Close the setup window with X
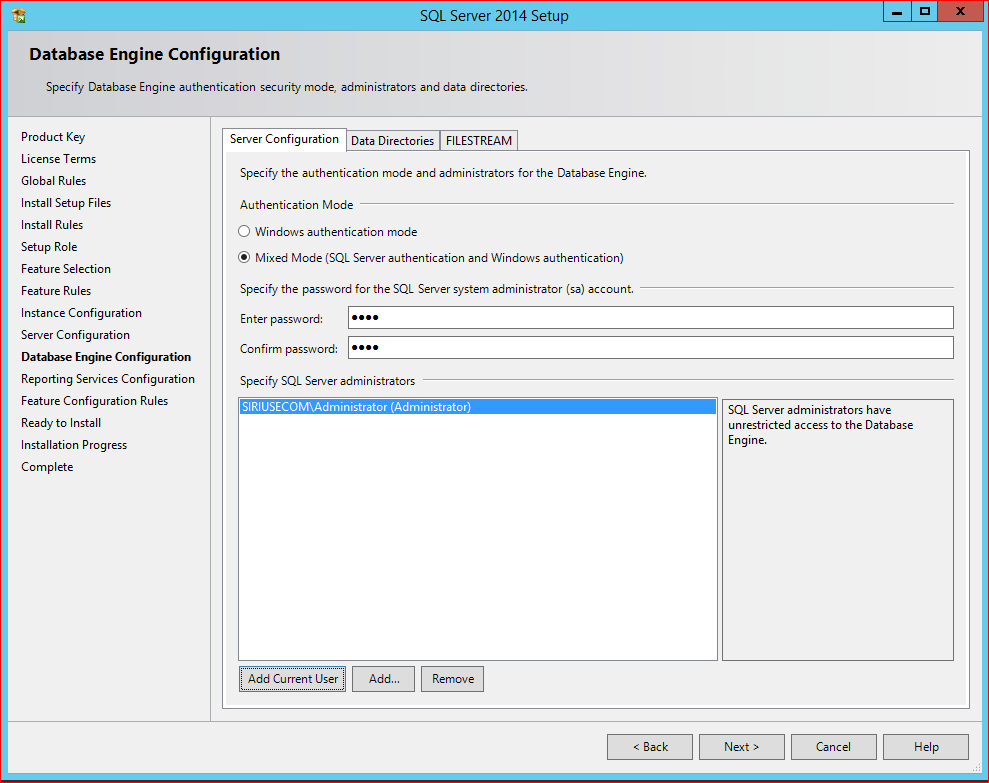This screenshot has height=783, width=989. point(960,12)
